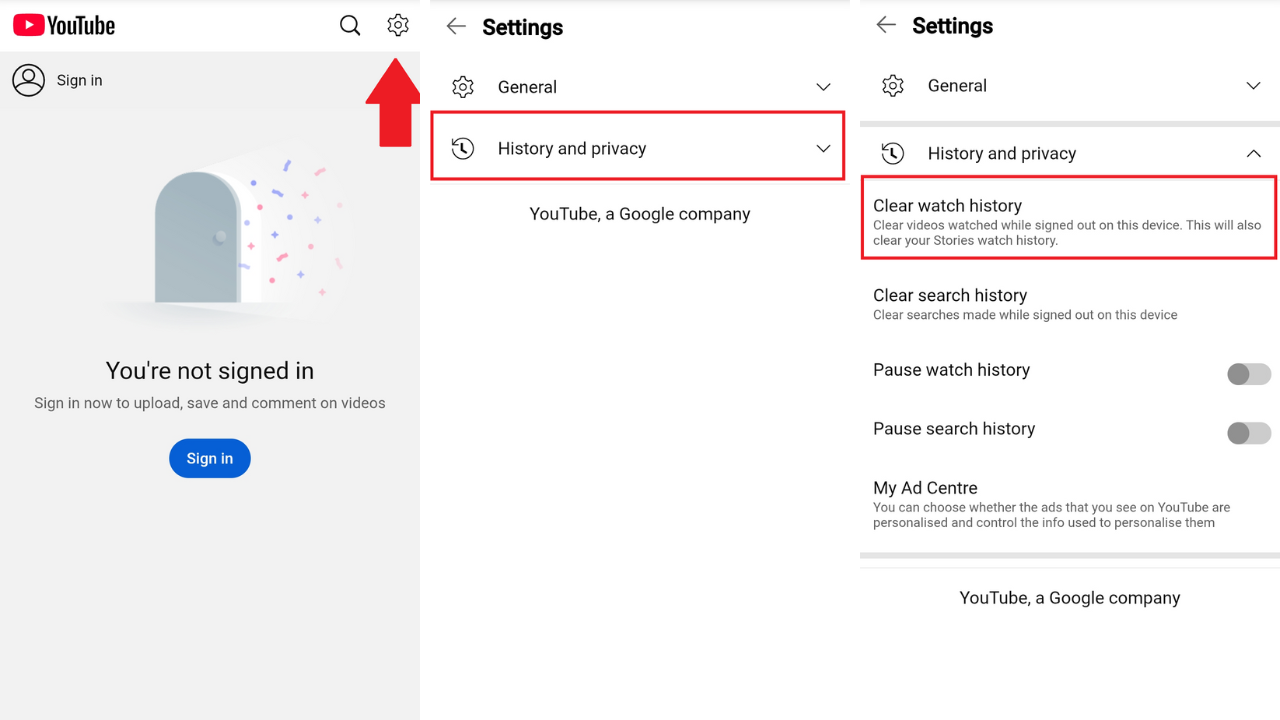Click the YouTube logo
Screen dimensions: 1280x720
tap(63, 25)
